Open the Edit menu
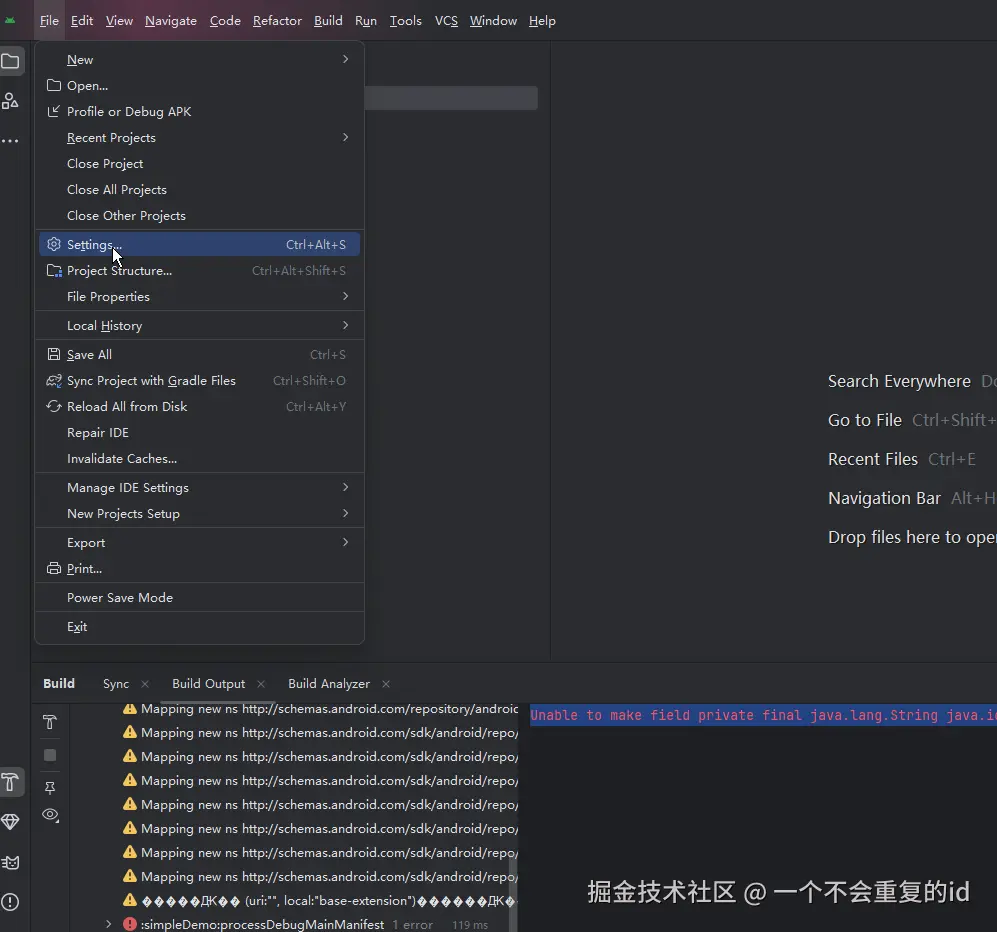This screenshot has width=997, height=932. (x=82, y=21)
